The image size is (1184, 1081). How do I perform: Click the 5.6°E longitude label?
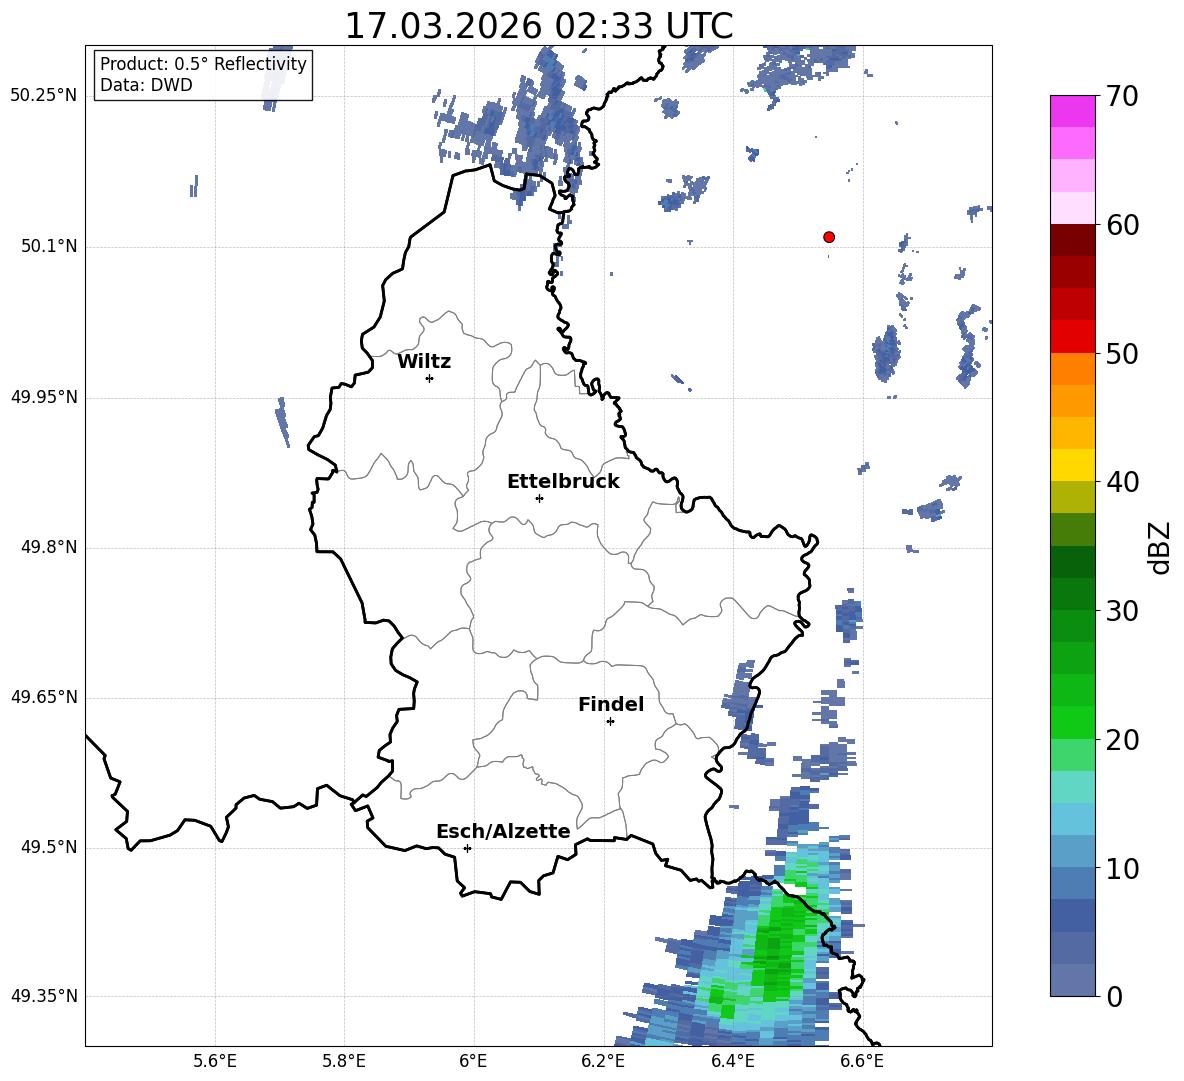point(215,1061)
